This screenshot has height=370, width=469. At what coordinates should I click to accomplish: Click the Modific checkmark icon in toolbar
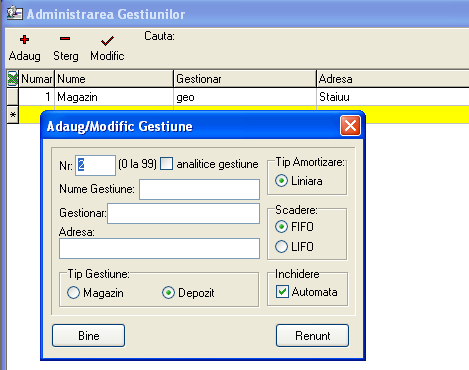click(107, 41)
